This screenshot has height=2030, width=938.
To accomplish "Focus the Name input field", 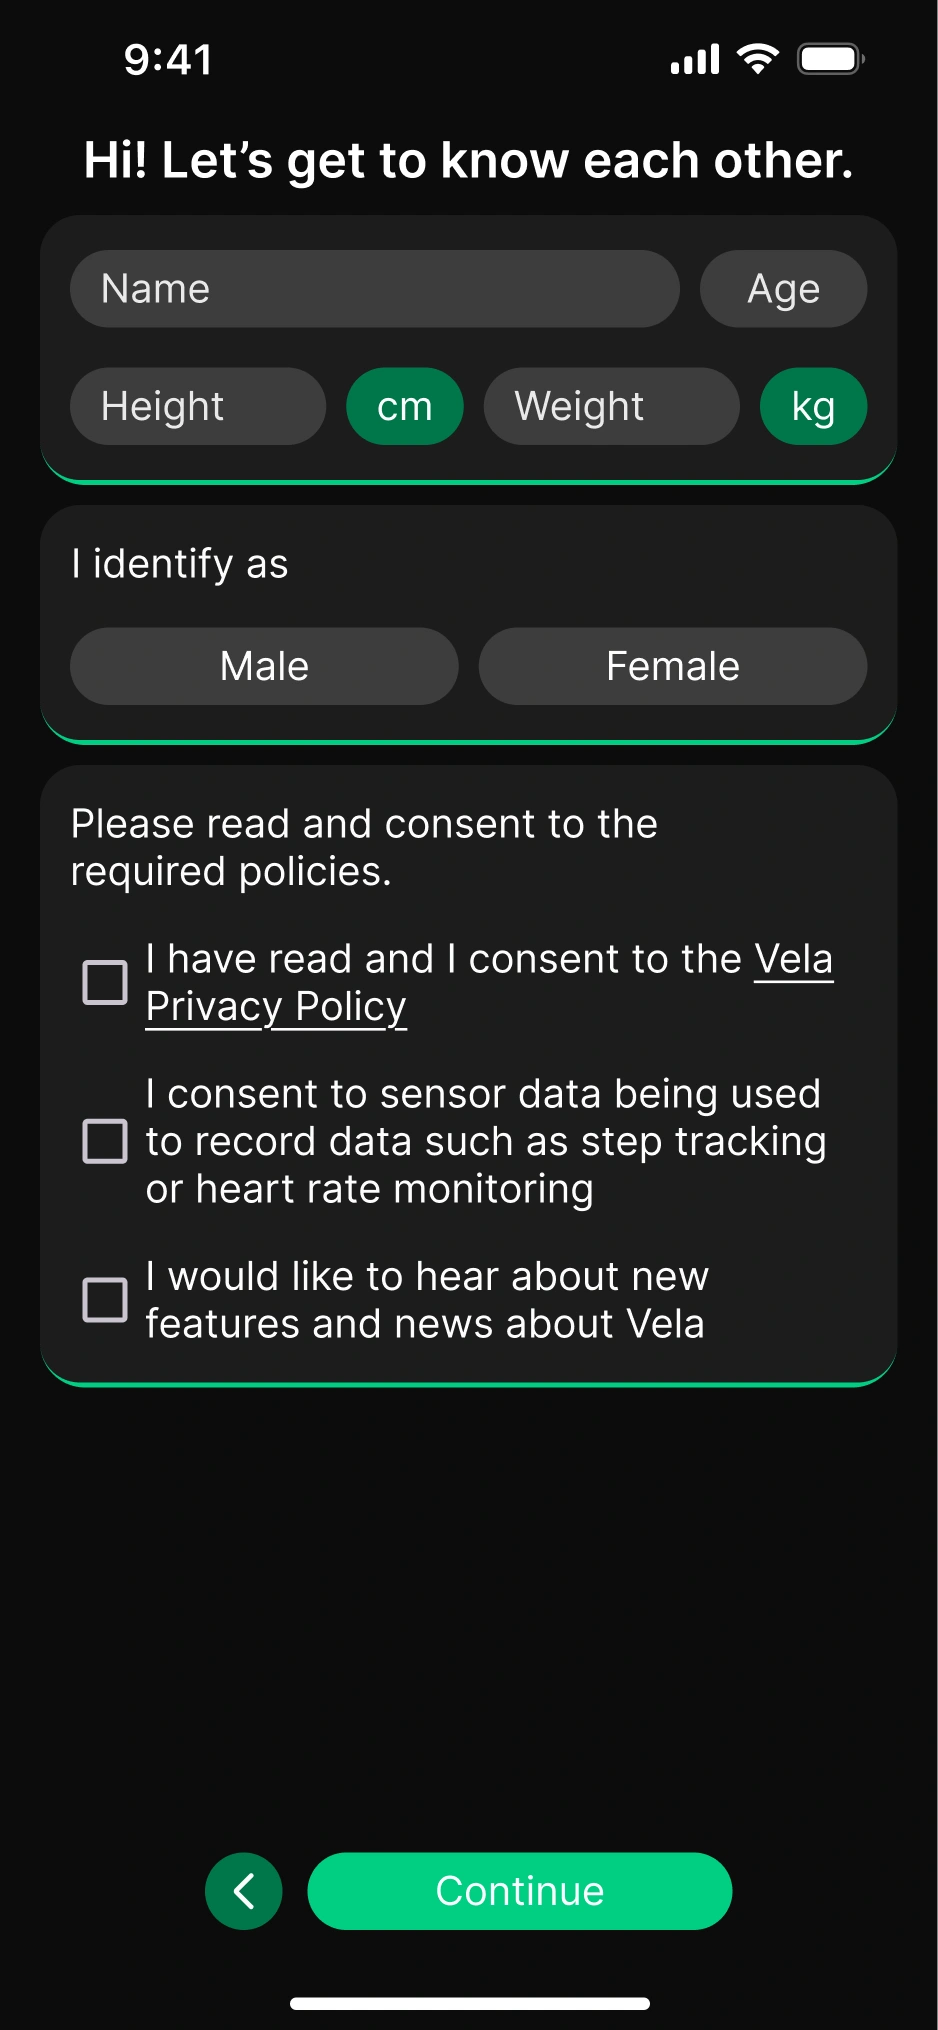I will pyautogui.click(x=375, y=289).
